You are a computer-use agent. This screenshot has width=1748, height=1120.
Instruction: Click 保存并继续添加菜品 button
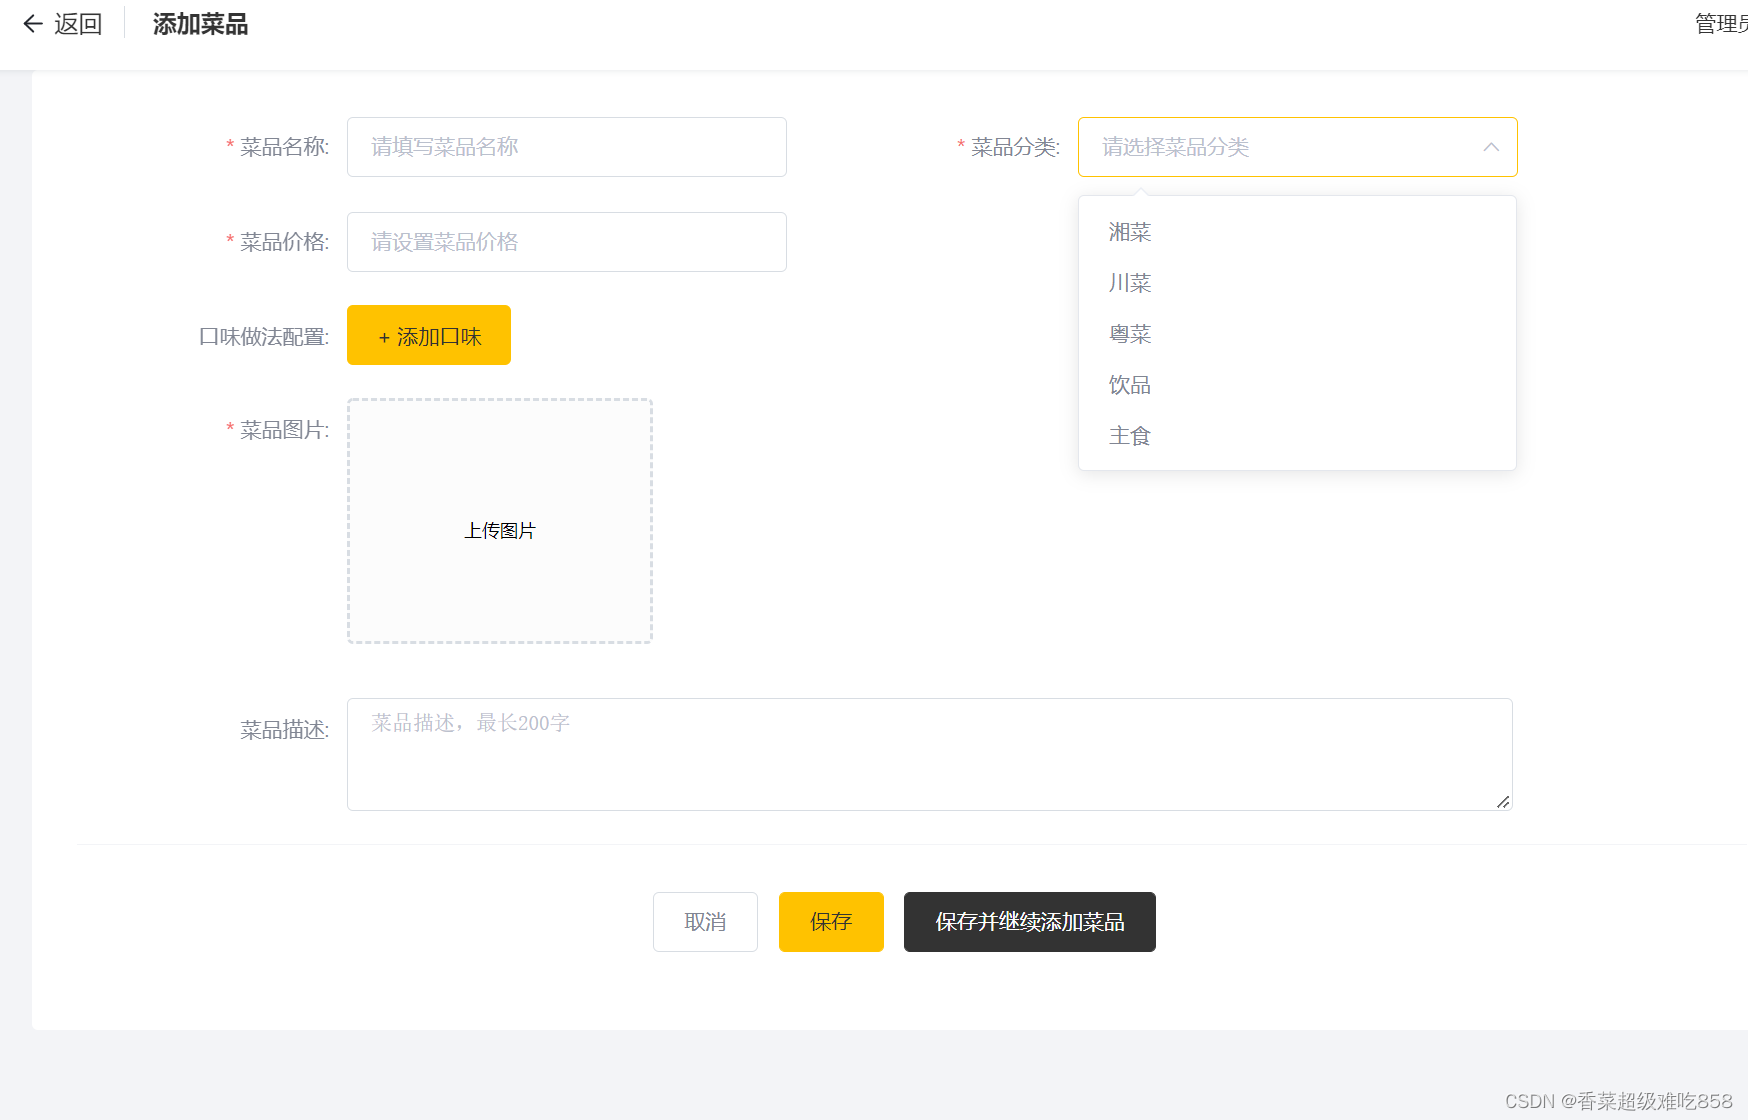pyautogui.click(x=1030, y=922)
